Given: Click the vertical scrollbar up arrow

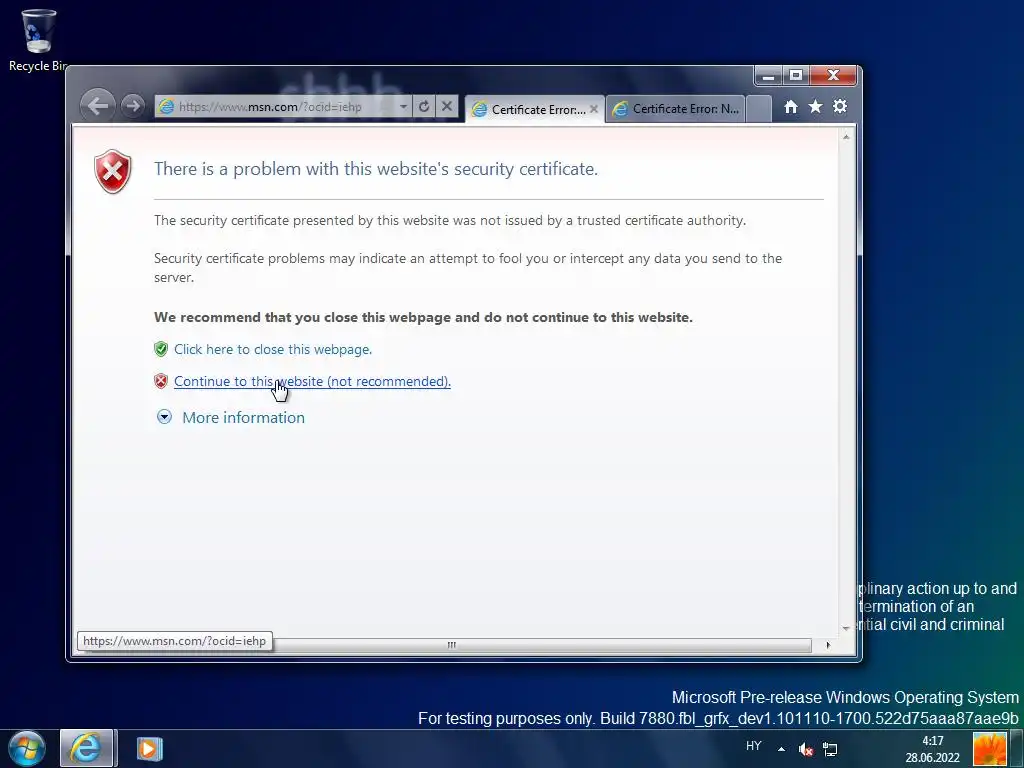Looking at the screenshot, I should tap(846, 137).
